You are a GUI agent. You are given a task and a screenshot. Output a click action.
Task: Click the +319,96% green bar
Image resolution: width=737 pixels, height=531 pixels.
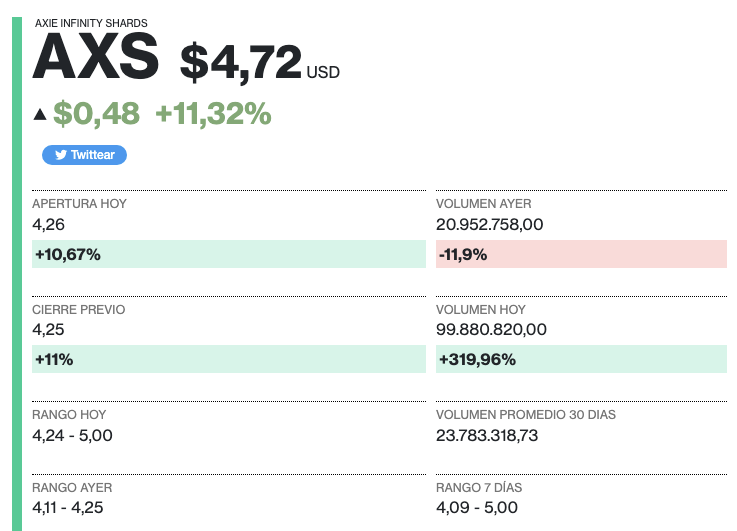click(x=581, y=359)
